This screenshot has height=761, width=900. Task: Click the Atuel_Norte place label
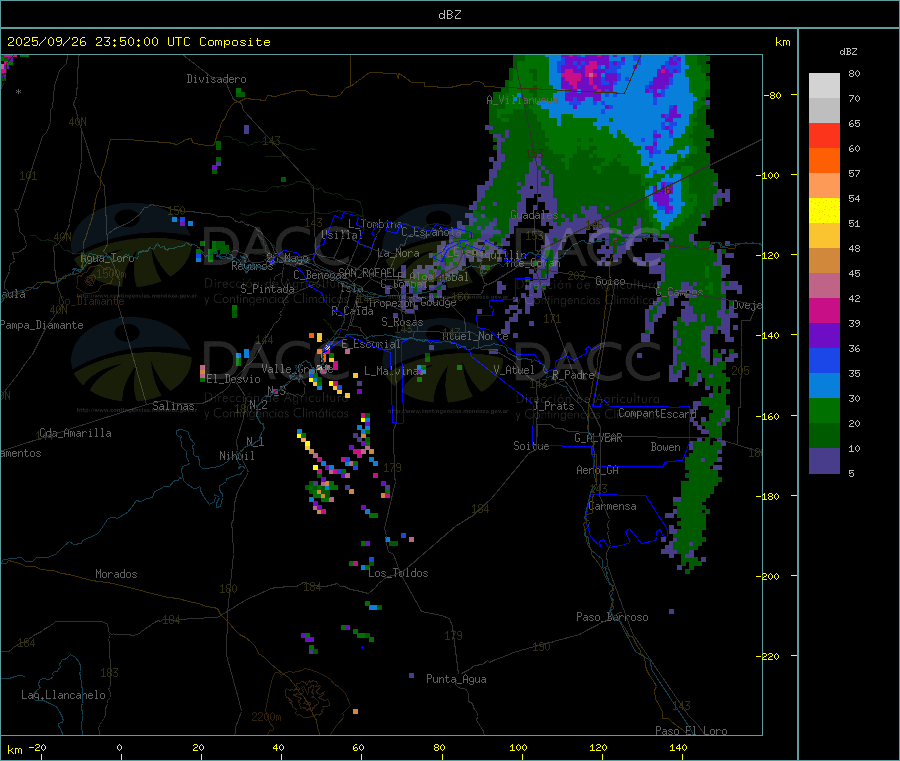[475, 336]
